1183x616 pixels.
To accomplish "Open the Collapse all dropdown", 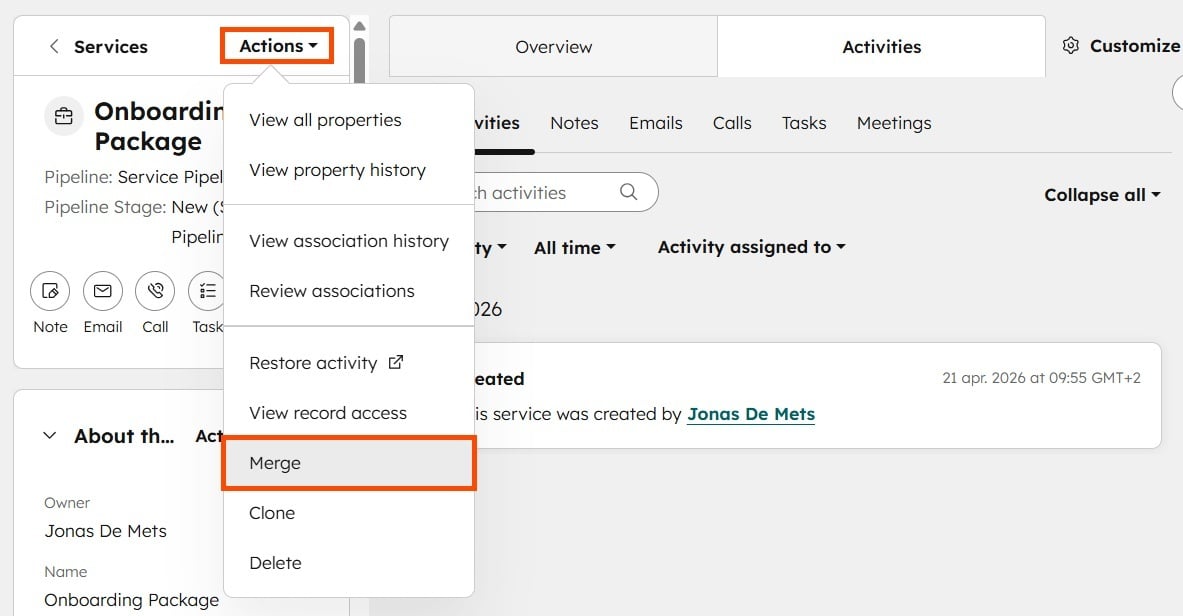I will [1102, 195].
